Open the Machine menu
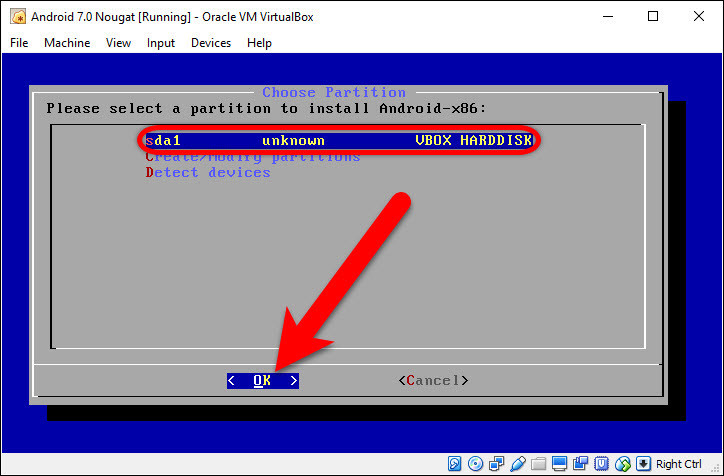This screenshot has height=476, width=724. (67, 43)
